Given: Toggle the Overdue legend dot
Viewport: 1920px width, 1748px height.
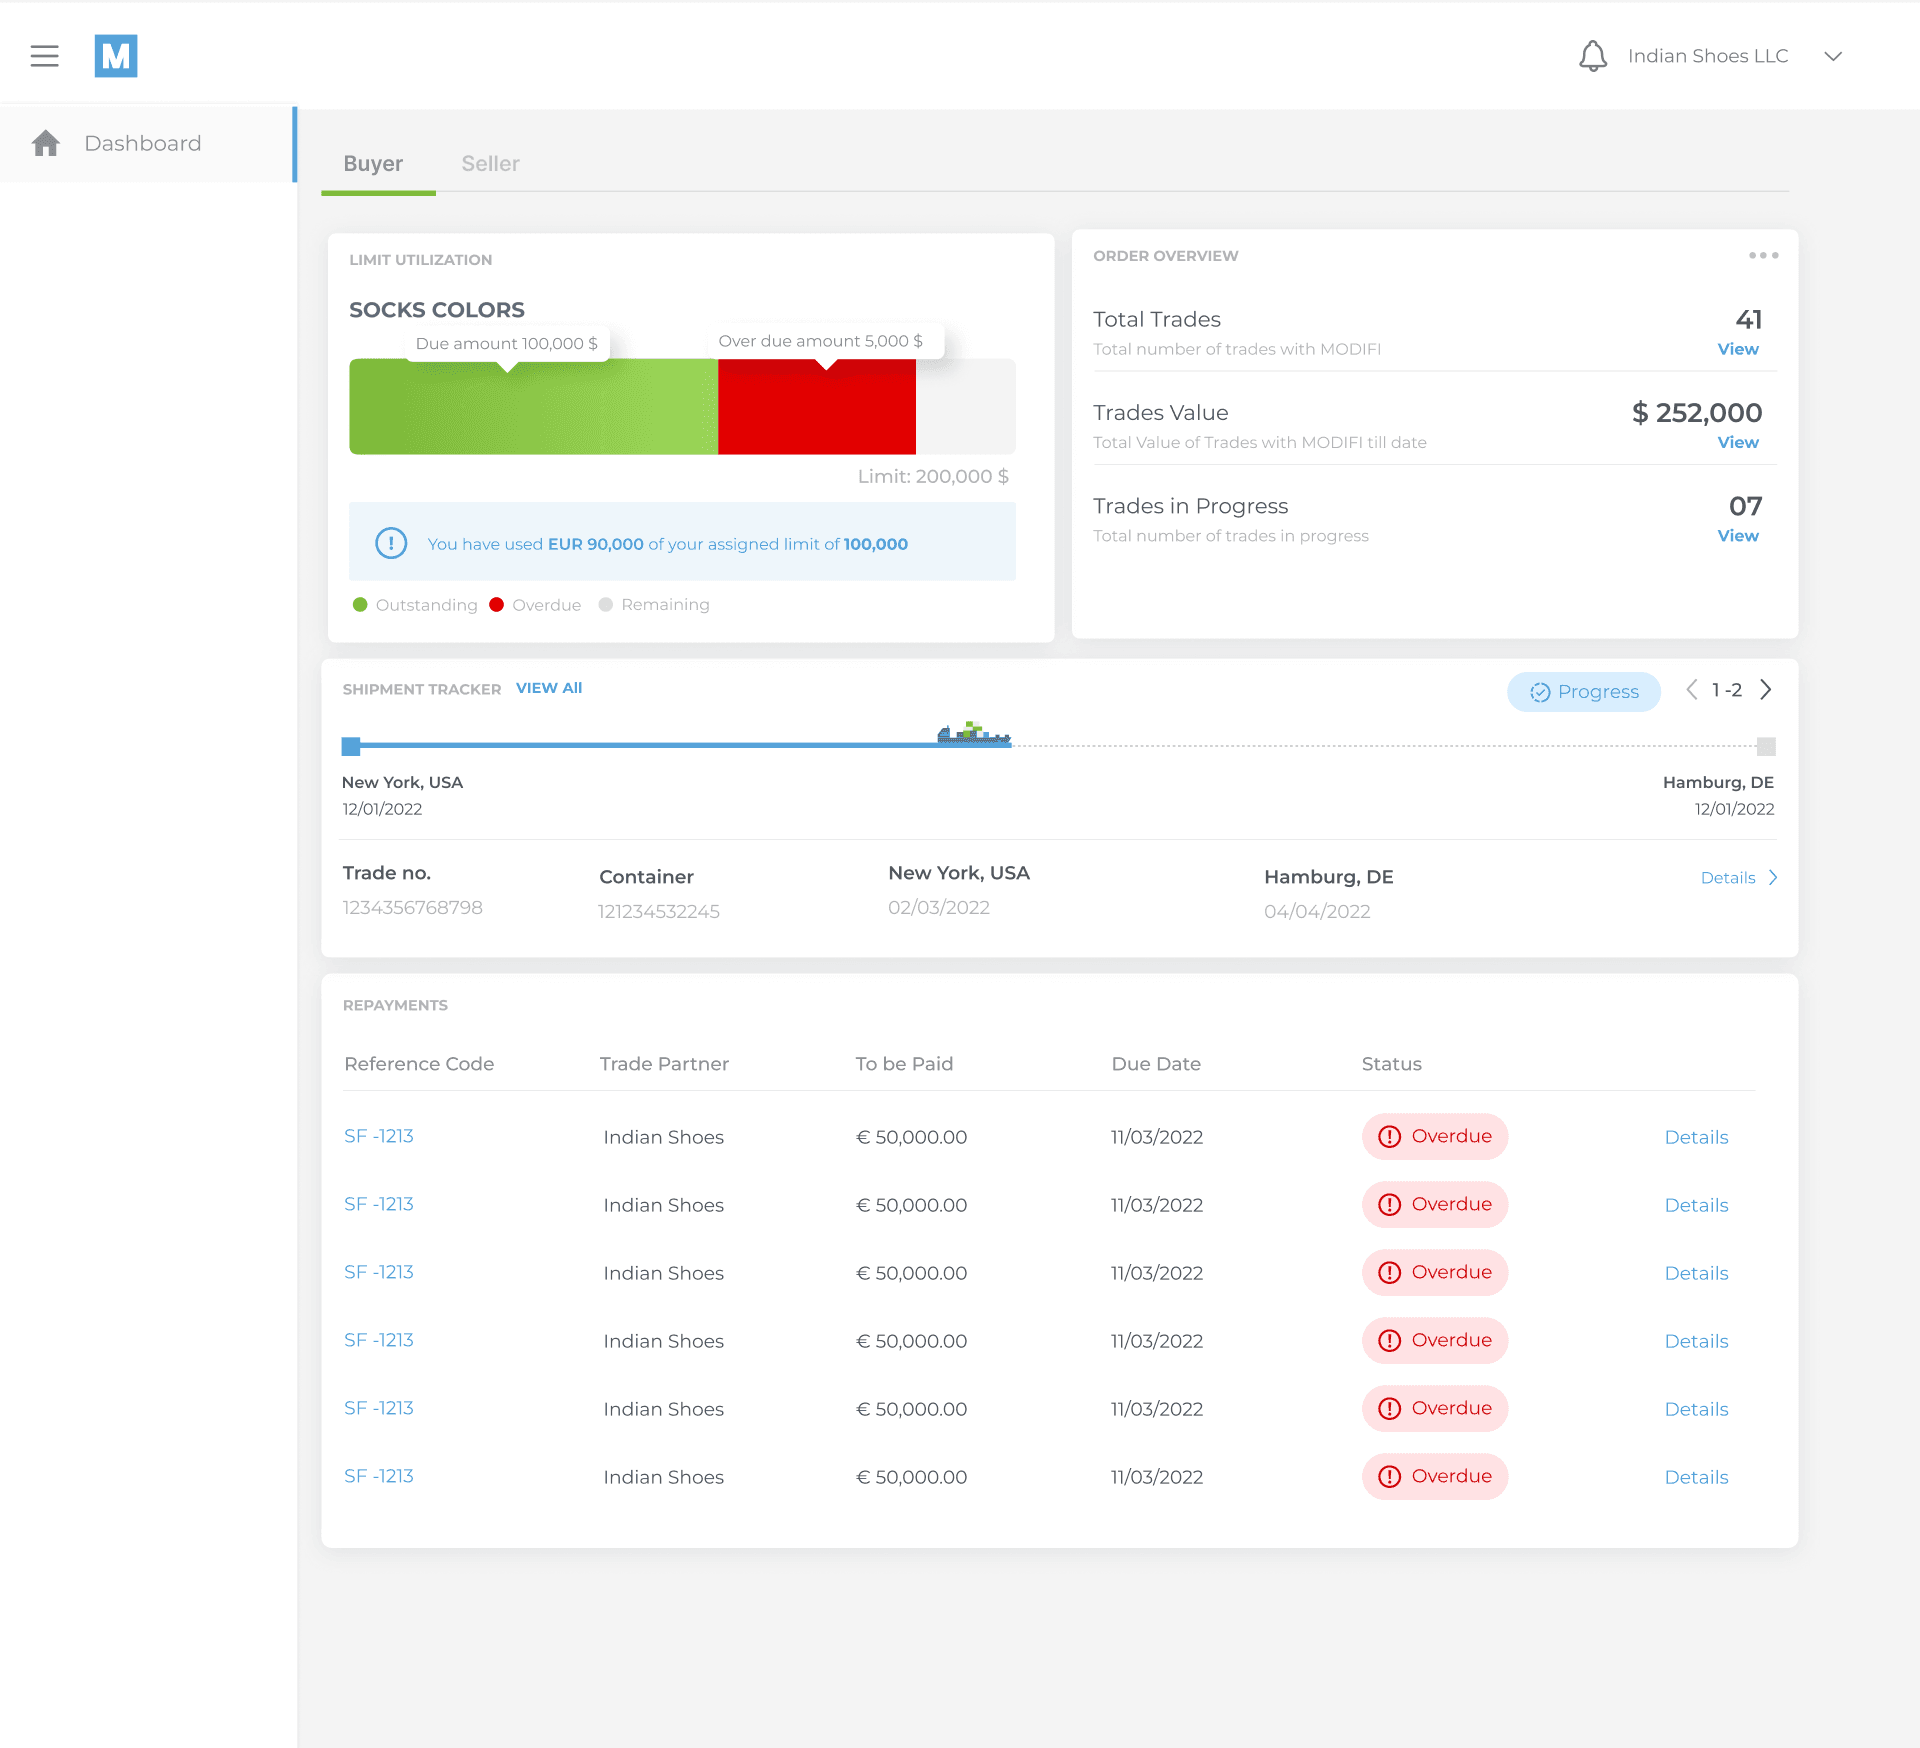Looking at the screenshot, I should pyautogui.click(x=496, y=604).
